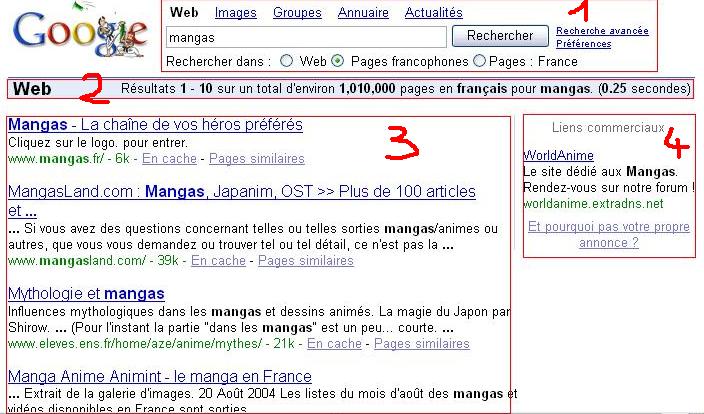This screenshot has width=704, height=414.
Task: Click the worldanime.extradns.net URL text
Action: (x=593, y=203)
